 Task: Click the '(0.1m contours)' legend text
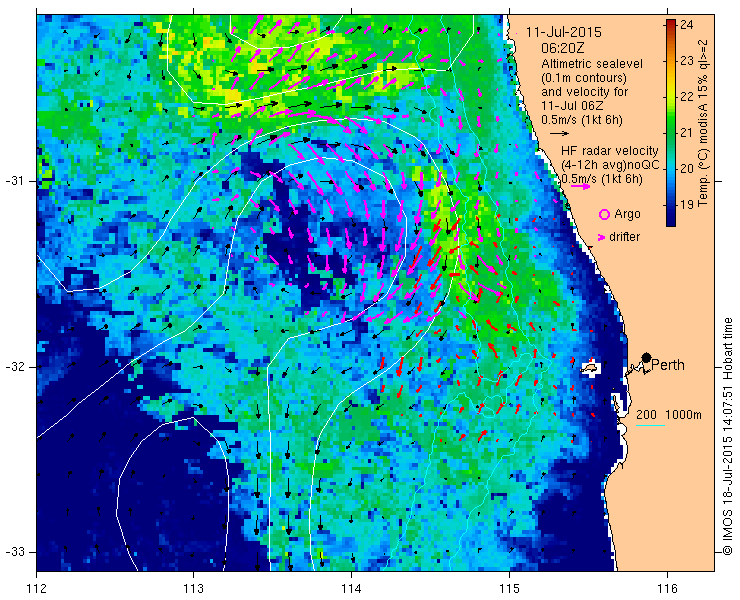click(x=584, y=77)
